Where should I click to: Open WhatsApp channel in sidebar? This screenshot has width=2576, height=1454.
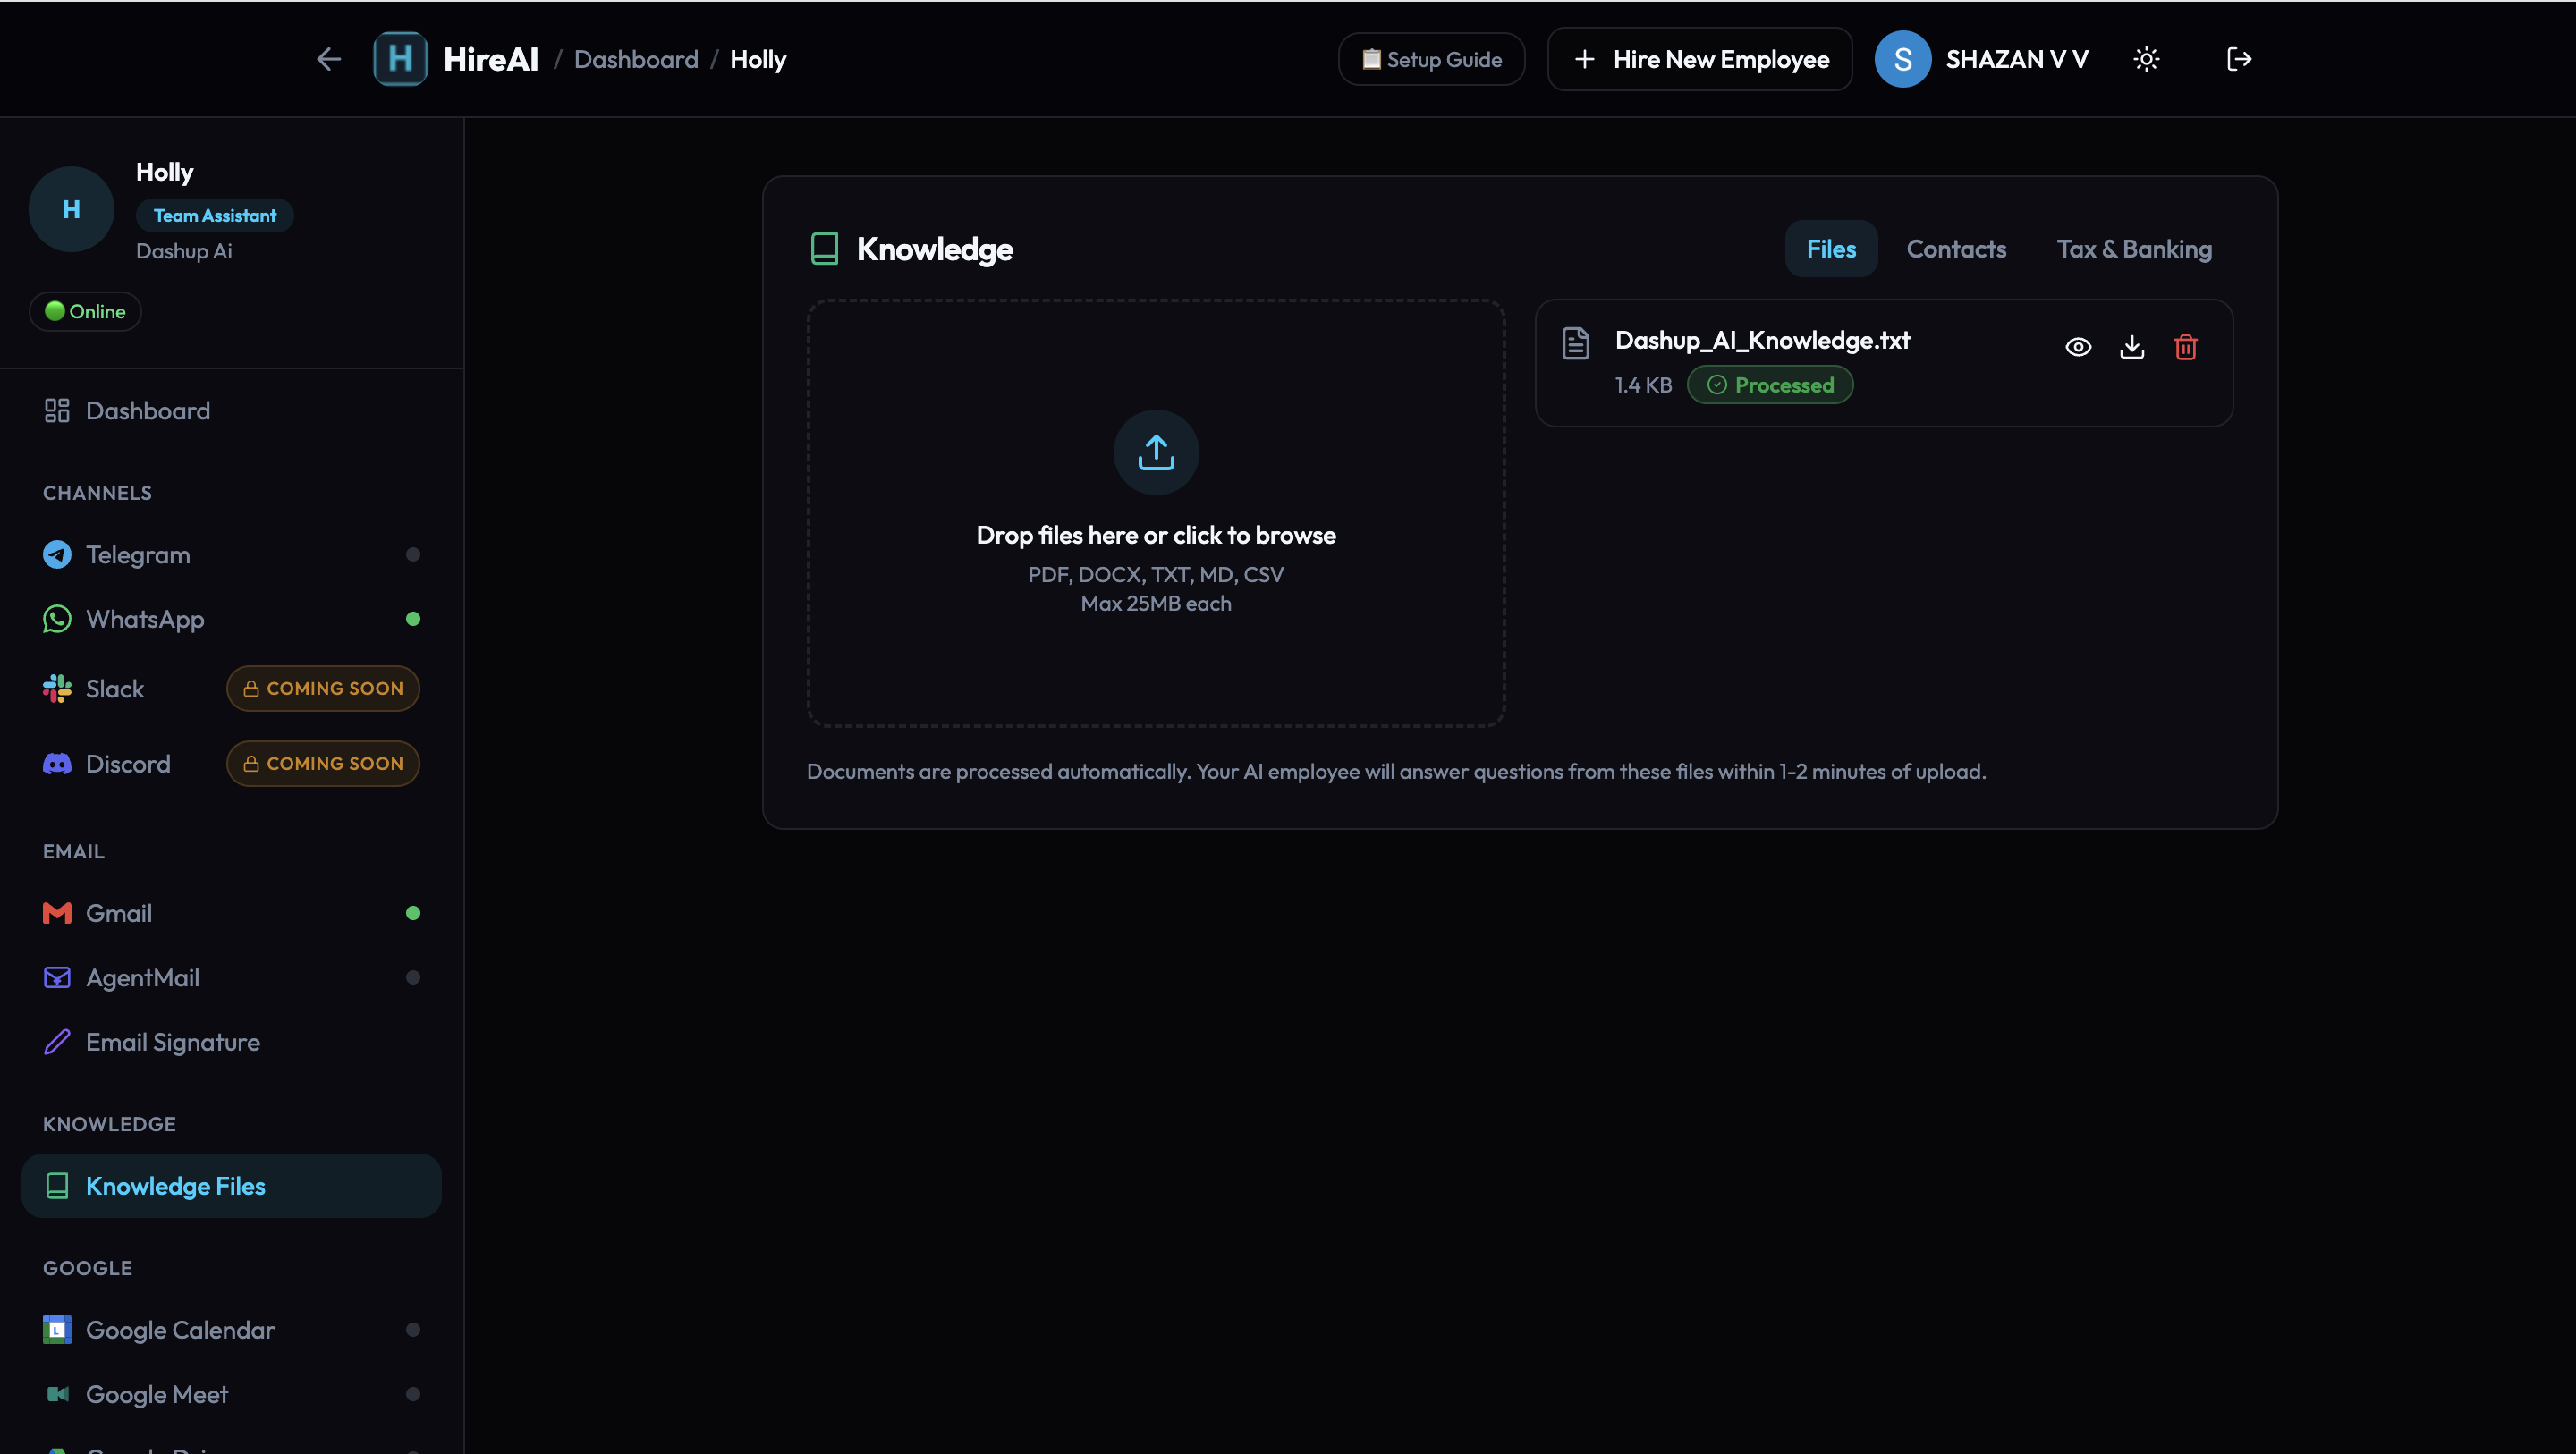145,619
